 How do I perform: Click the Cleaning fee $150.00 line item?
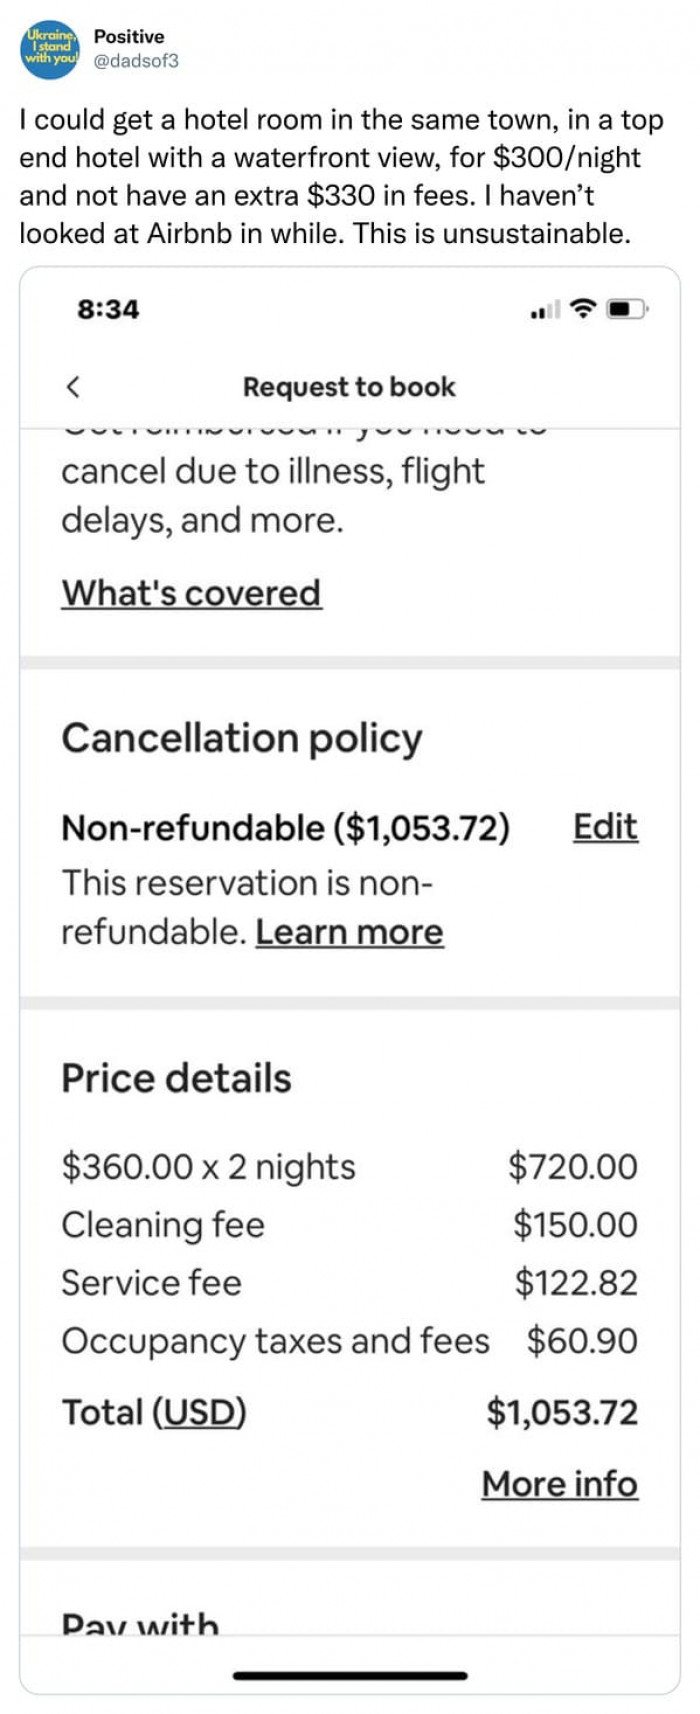pos(348,1225)
